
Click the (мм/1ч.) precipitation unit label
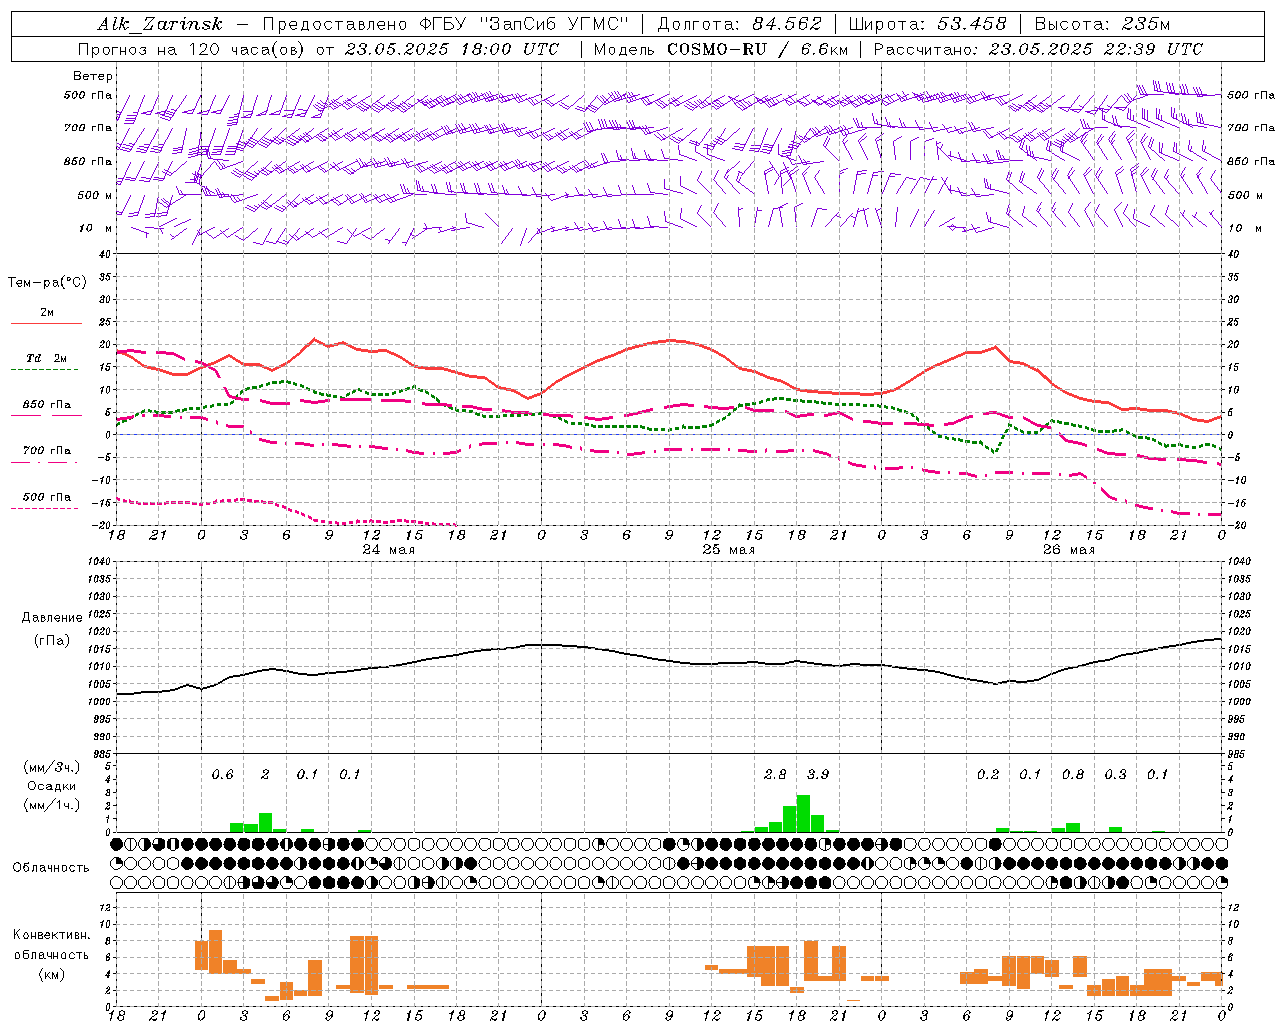click(53, 804)
